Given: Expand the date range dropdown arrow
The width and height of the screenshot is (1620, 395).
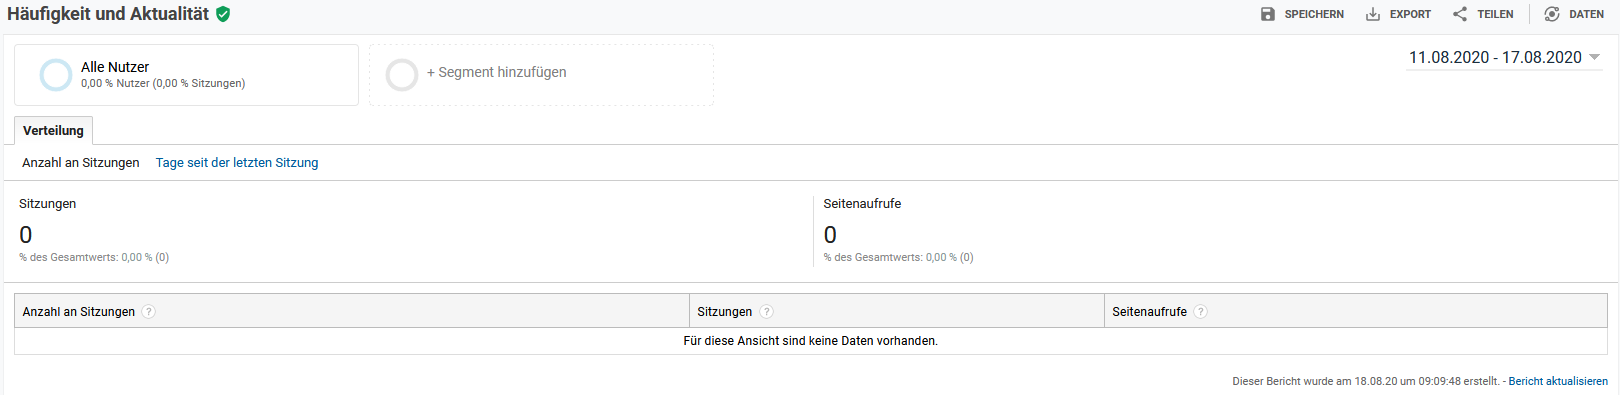Looking at the screenshot, I should pos(1594,57).
